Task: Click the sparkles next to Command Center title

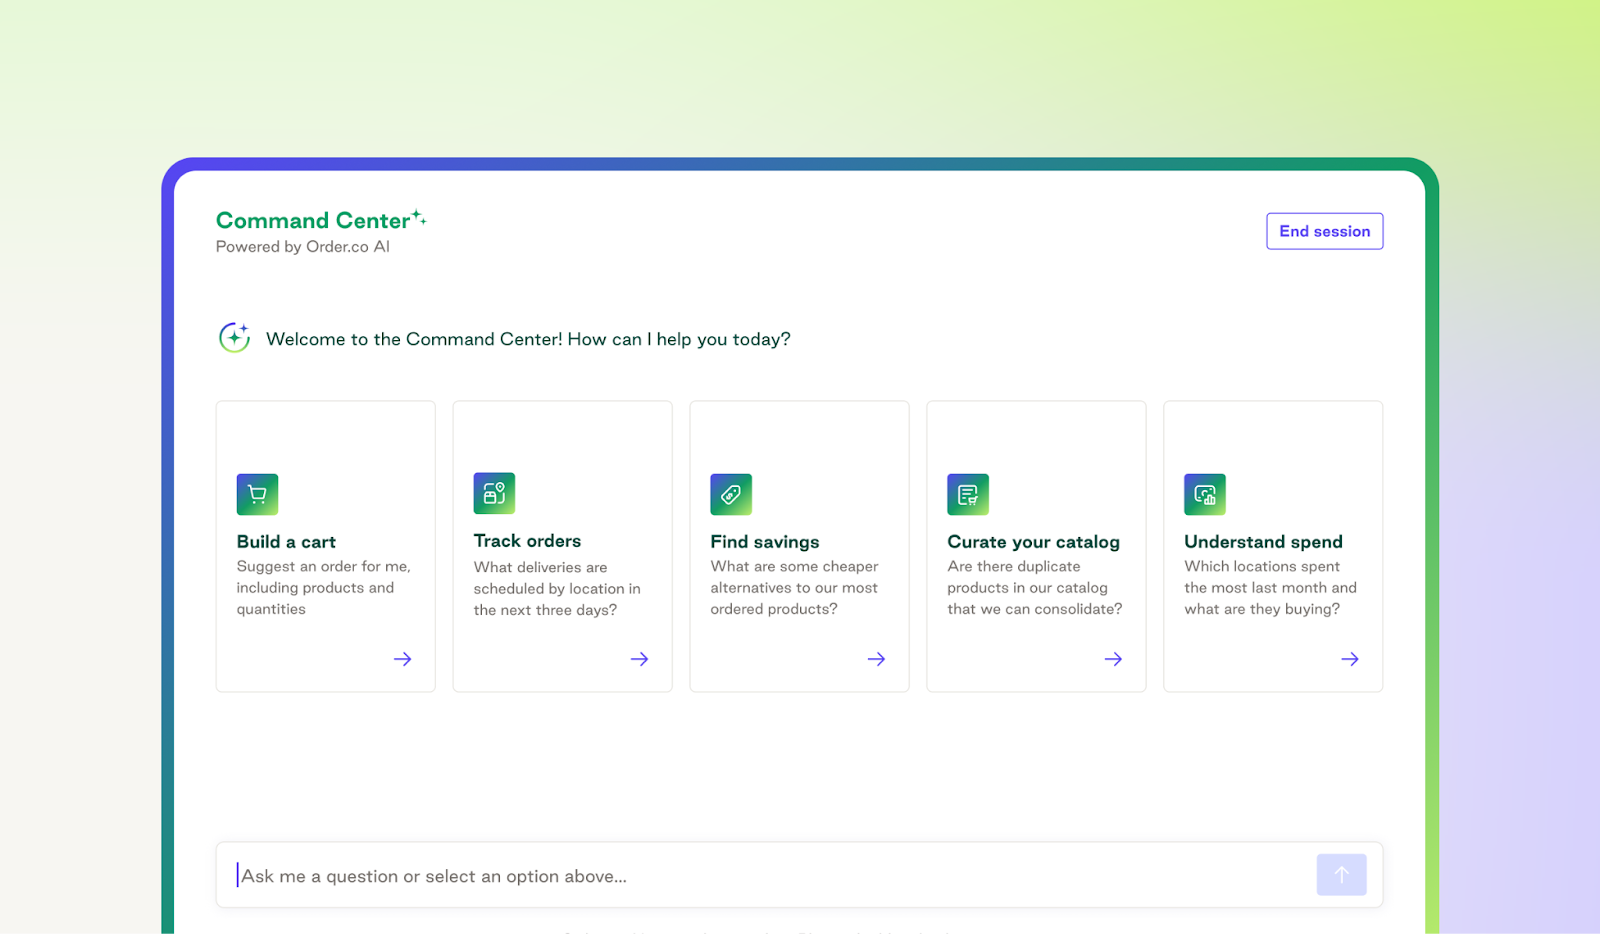Action: [419, 217]
